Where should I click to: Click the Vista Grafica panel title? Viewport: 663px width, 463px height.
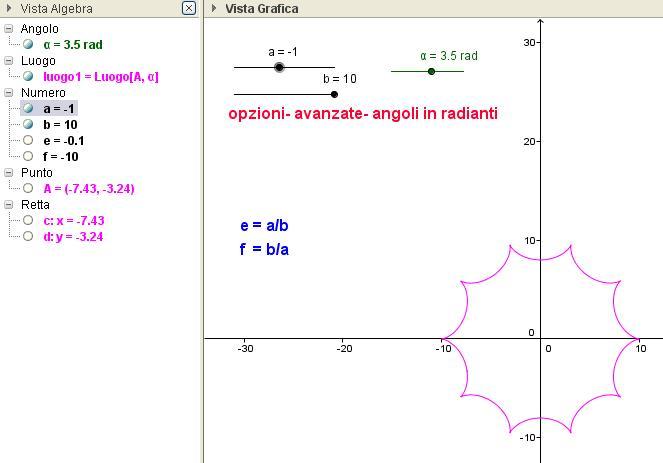coord(262,8)
